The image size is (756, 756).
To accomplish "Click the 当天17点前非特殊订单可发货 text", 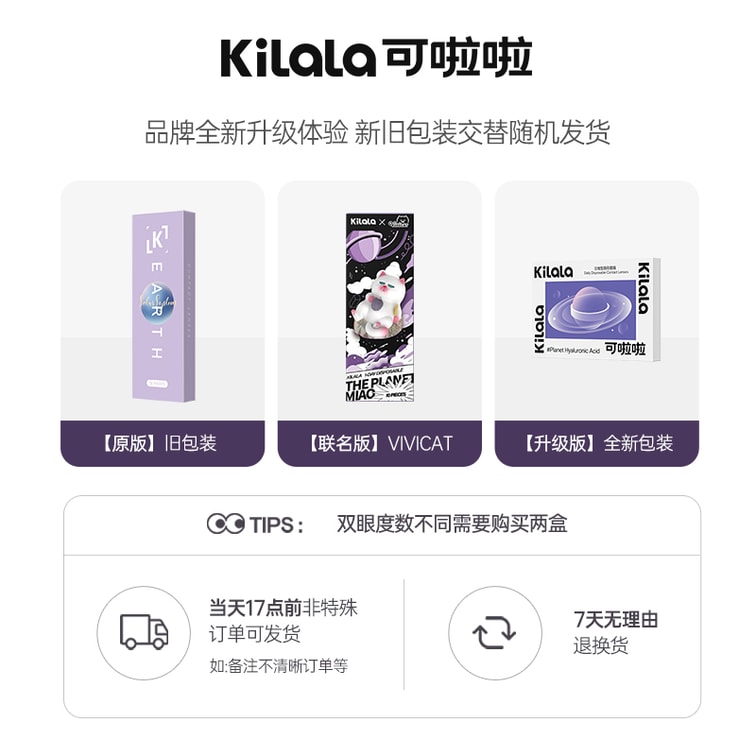I will point(283,621).
